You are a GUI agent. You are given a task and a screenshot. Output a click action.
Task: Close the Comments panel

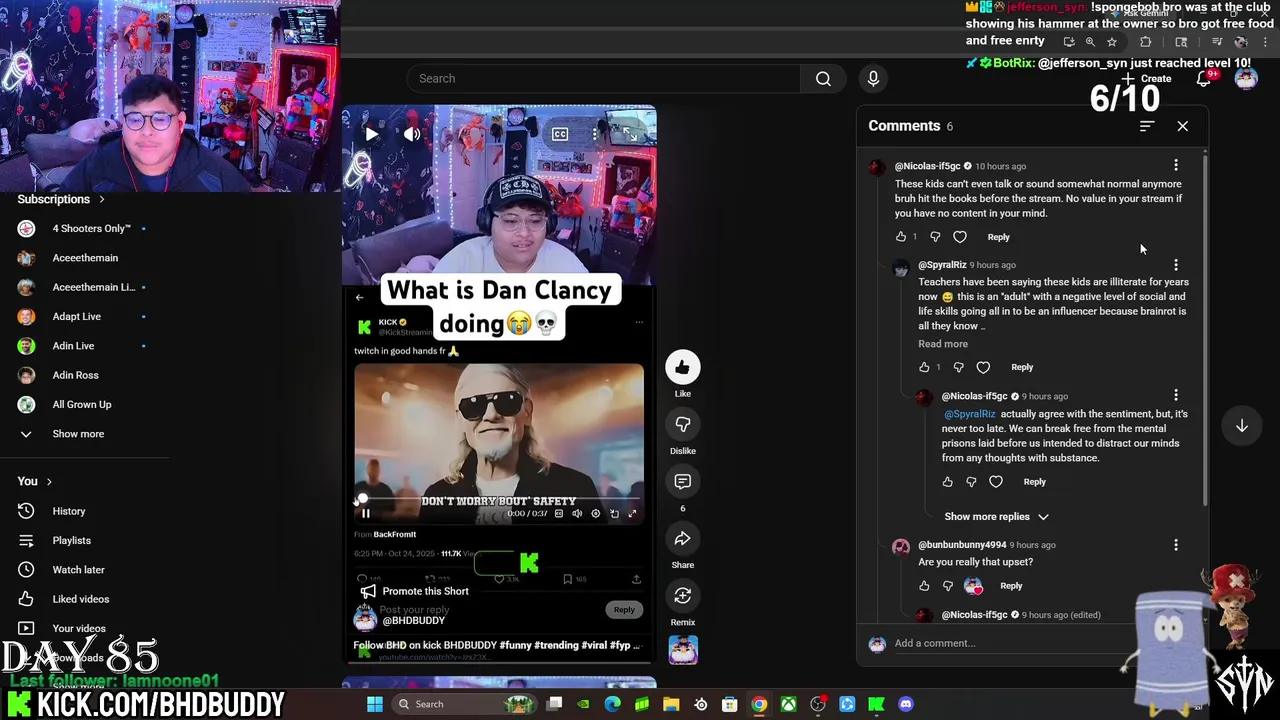click(x=1183, y=126)
